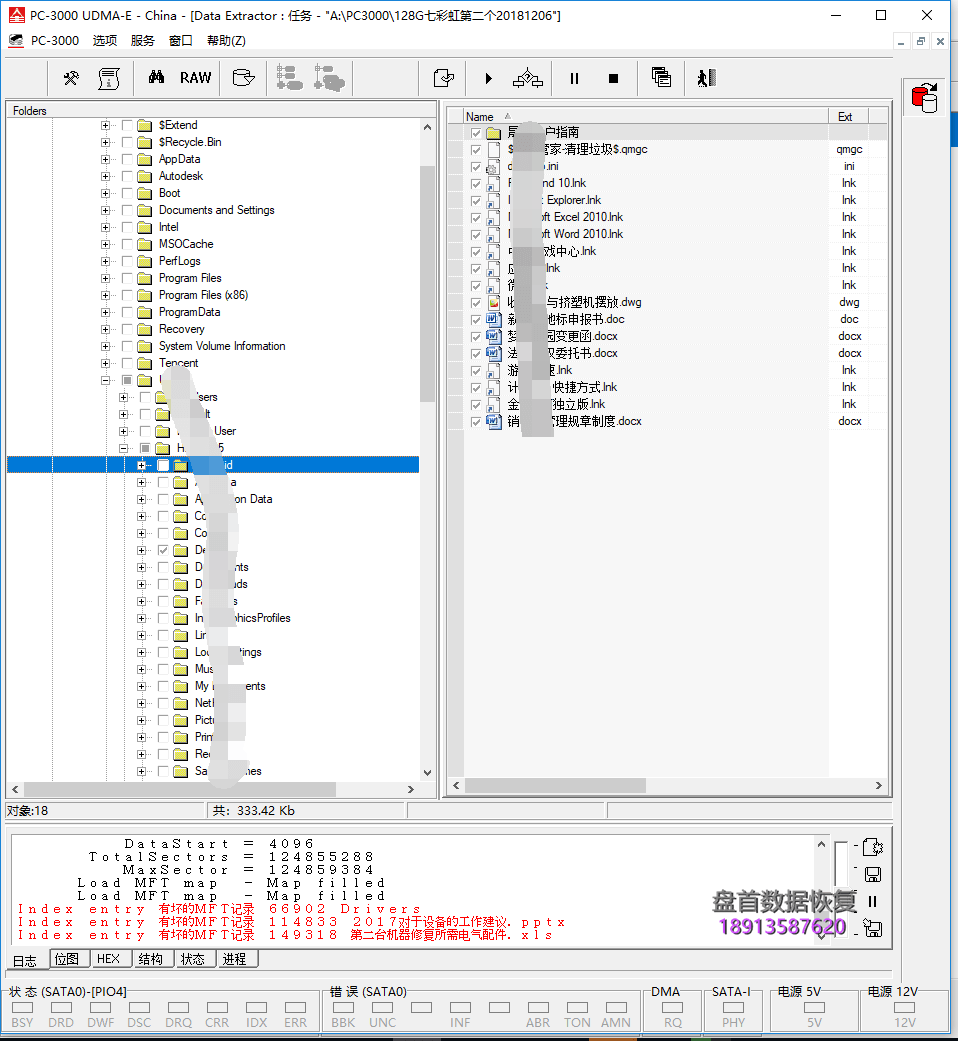Sort file list by Name column
This screenshot has width=958, height=1041.
[645, 116]
